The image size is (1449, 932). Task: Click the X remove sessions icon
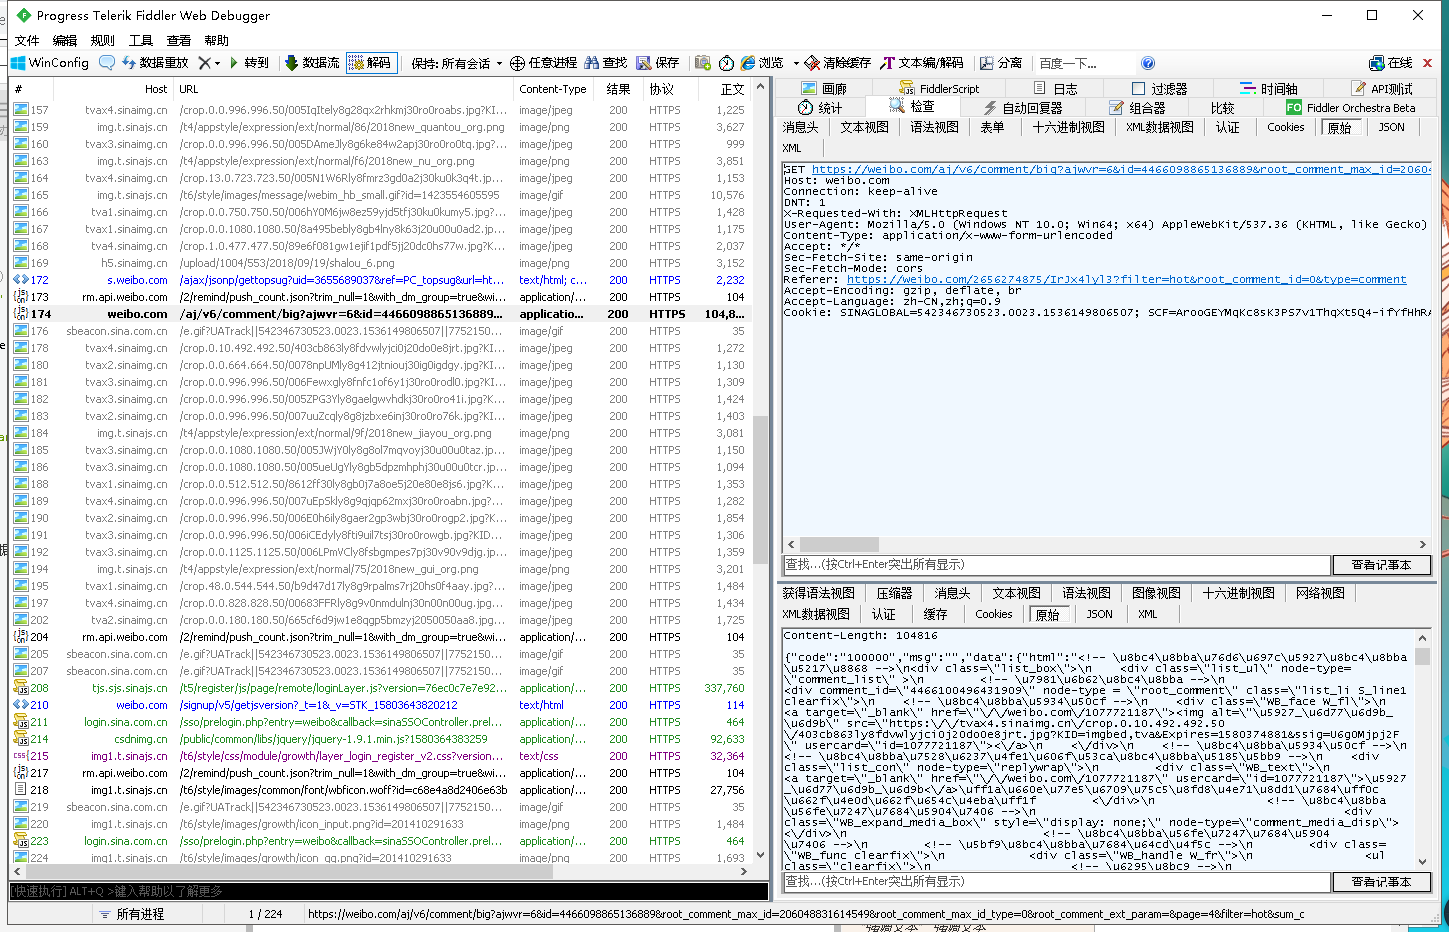[x=204, y=63]
